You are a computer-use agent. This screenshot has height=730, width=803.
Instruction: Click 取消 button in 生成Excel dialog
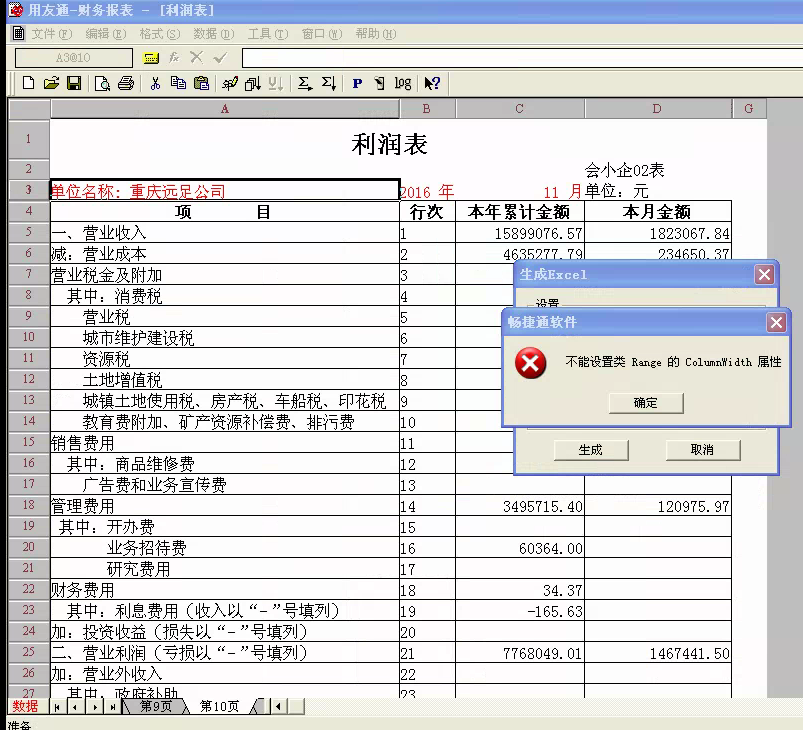703,450
